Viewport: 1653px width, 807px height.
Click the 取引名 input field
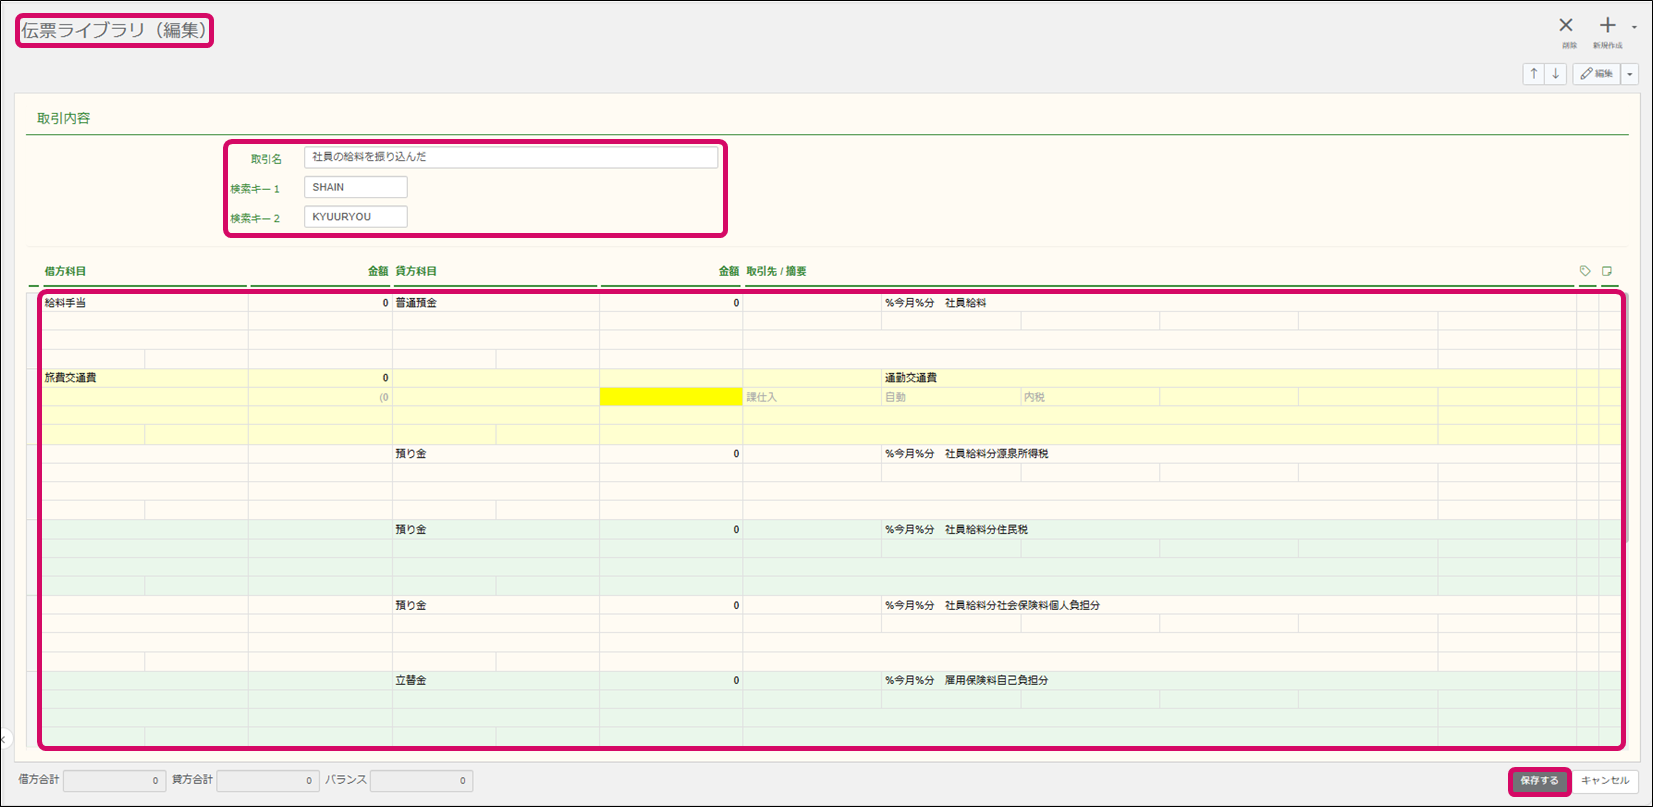point(510,157)
